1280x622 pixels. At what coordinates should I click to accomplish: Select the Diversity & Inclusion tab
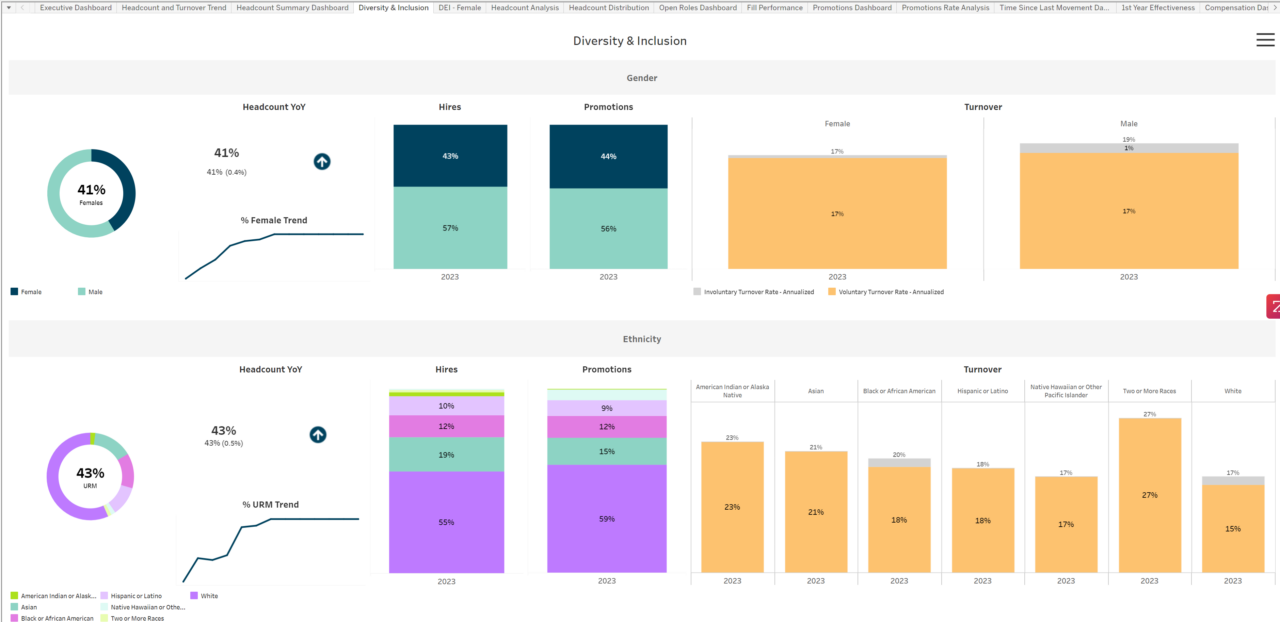pos(393,7)
